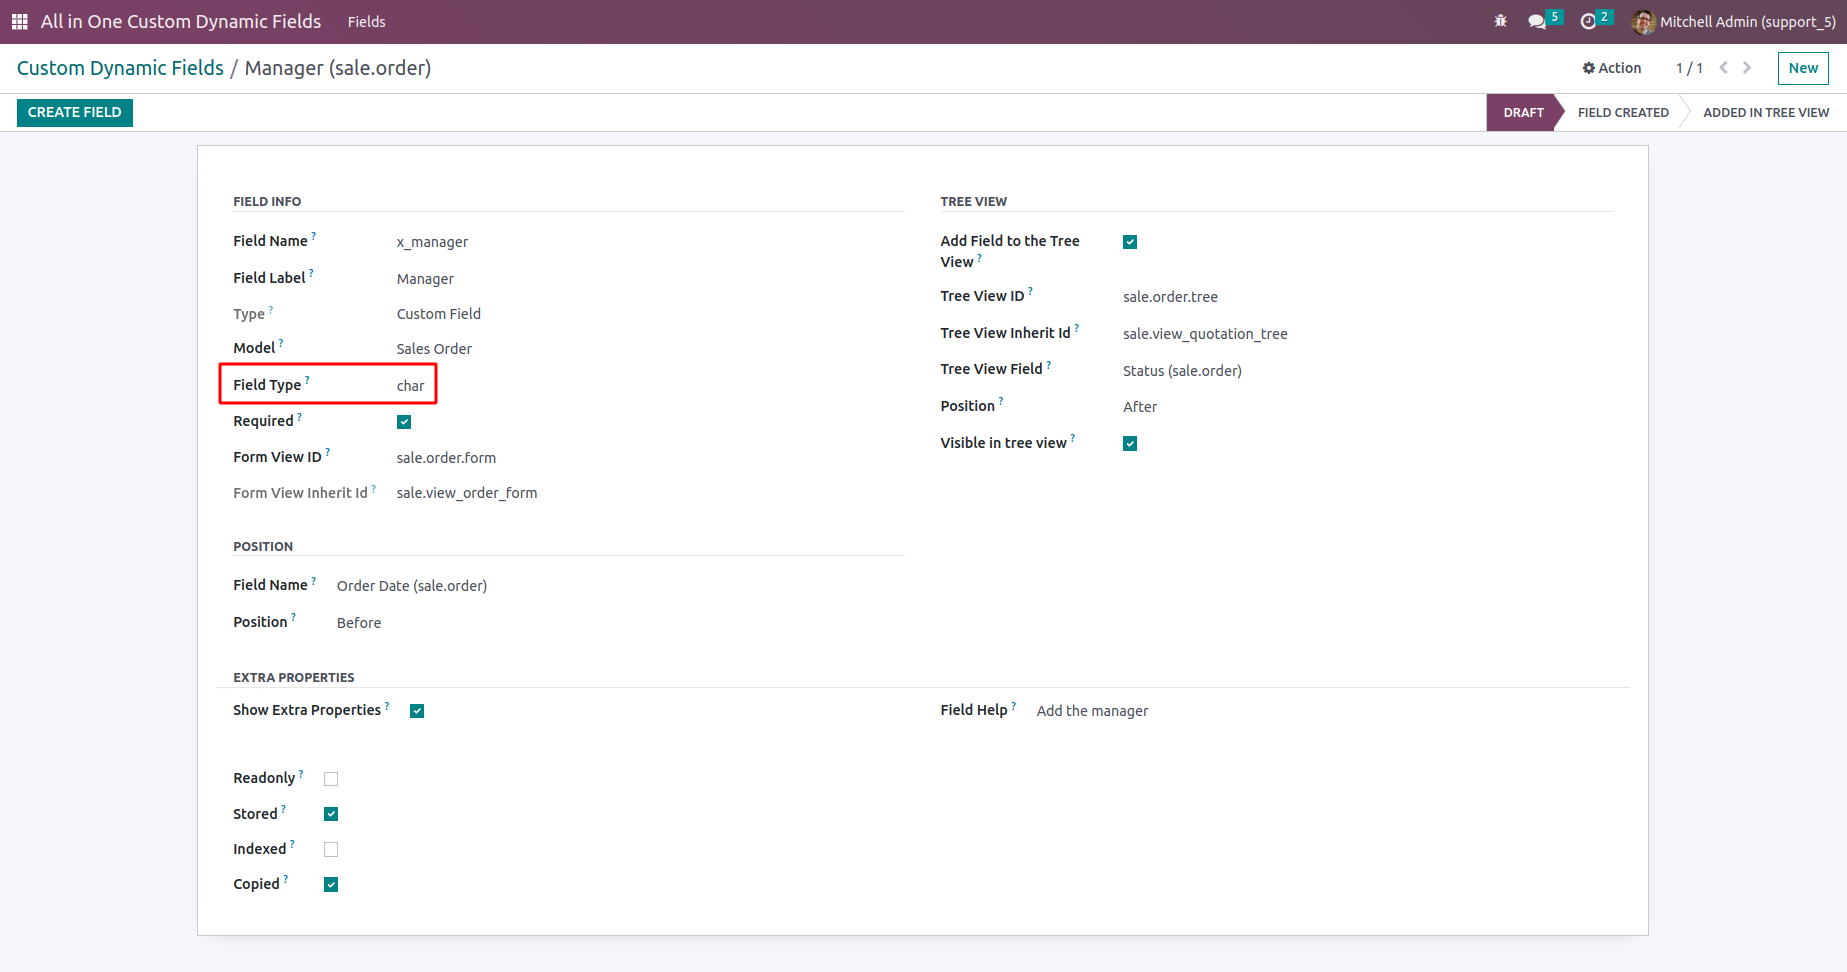The height and width of the screenshot is (972, 1847).
Task: Click help mark next to Field Help
Action: 1014,705
